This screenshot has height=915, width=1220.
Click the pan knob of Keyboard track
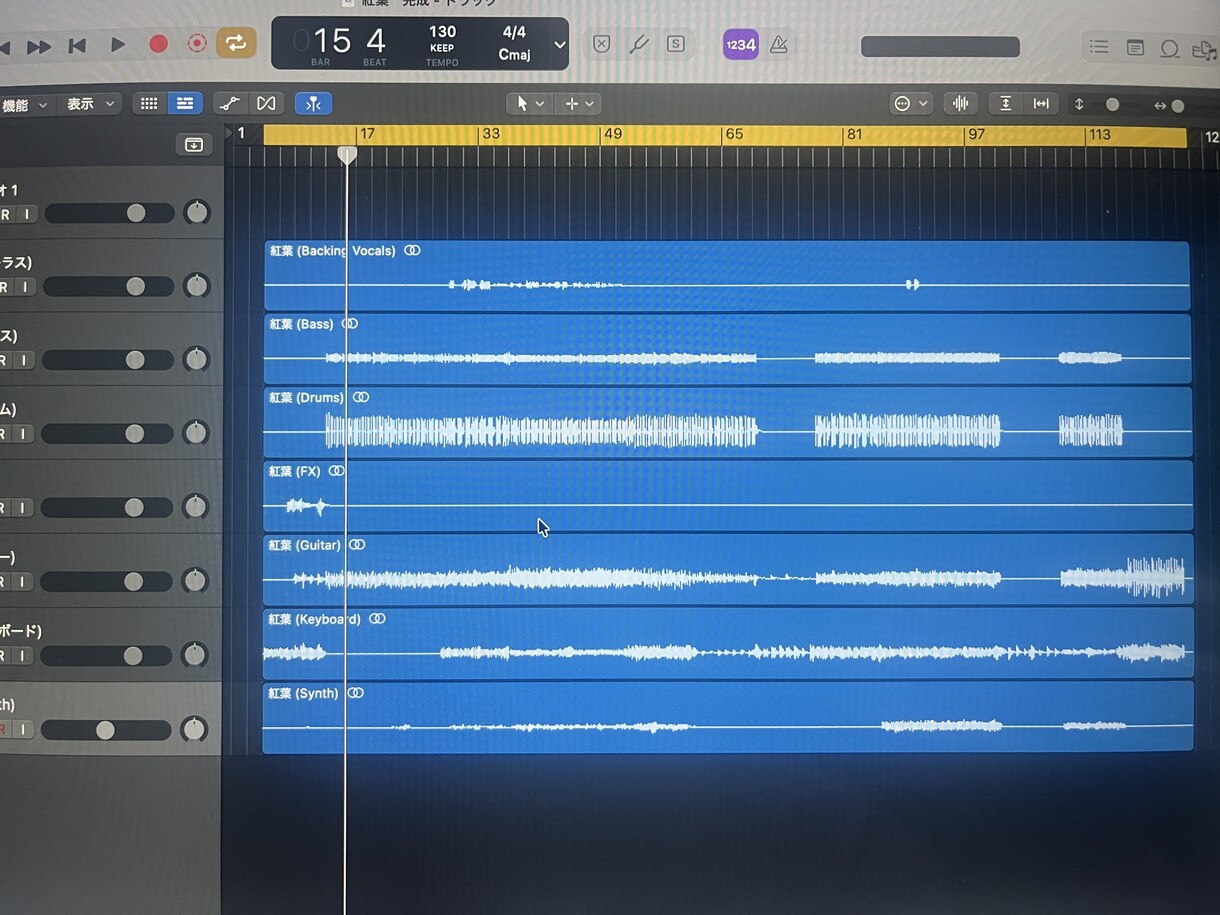pos(195,655)
